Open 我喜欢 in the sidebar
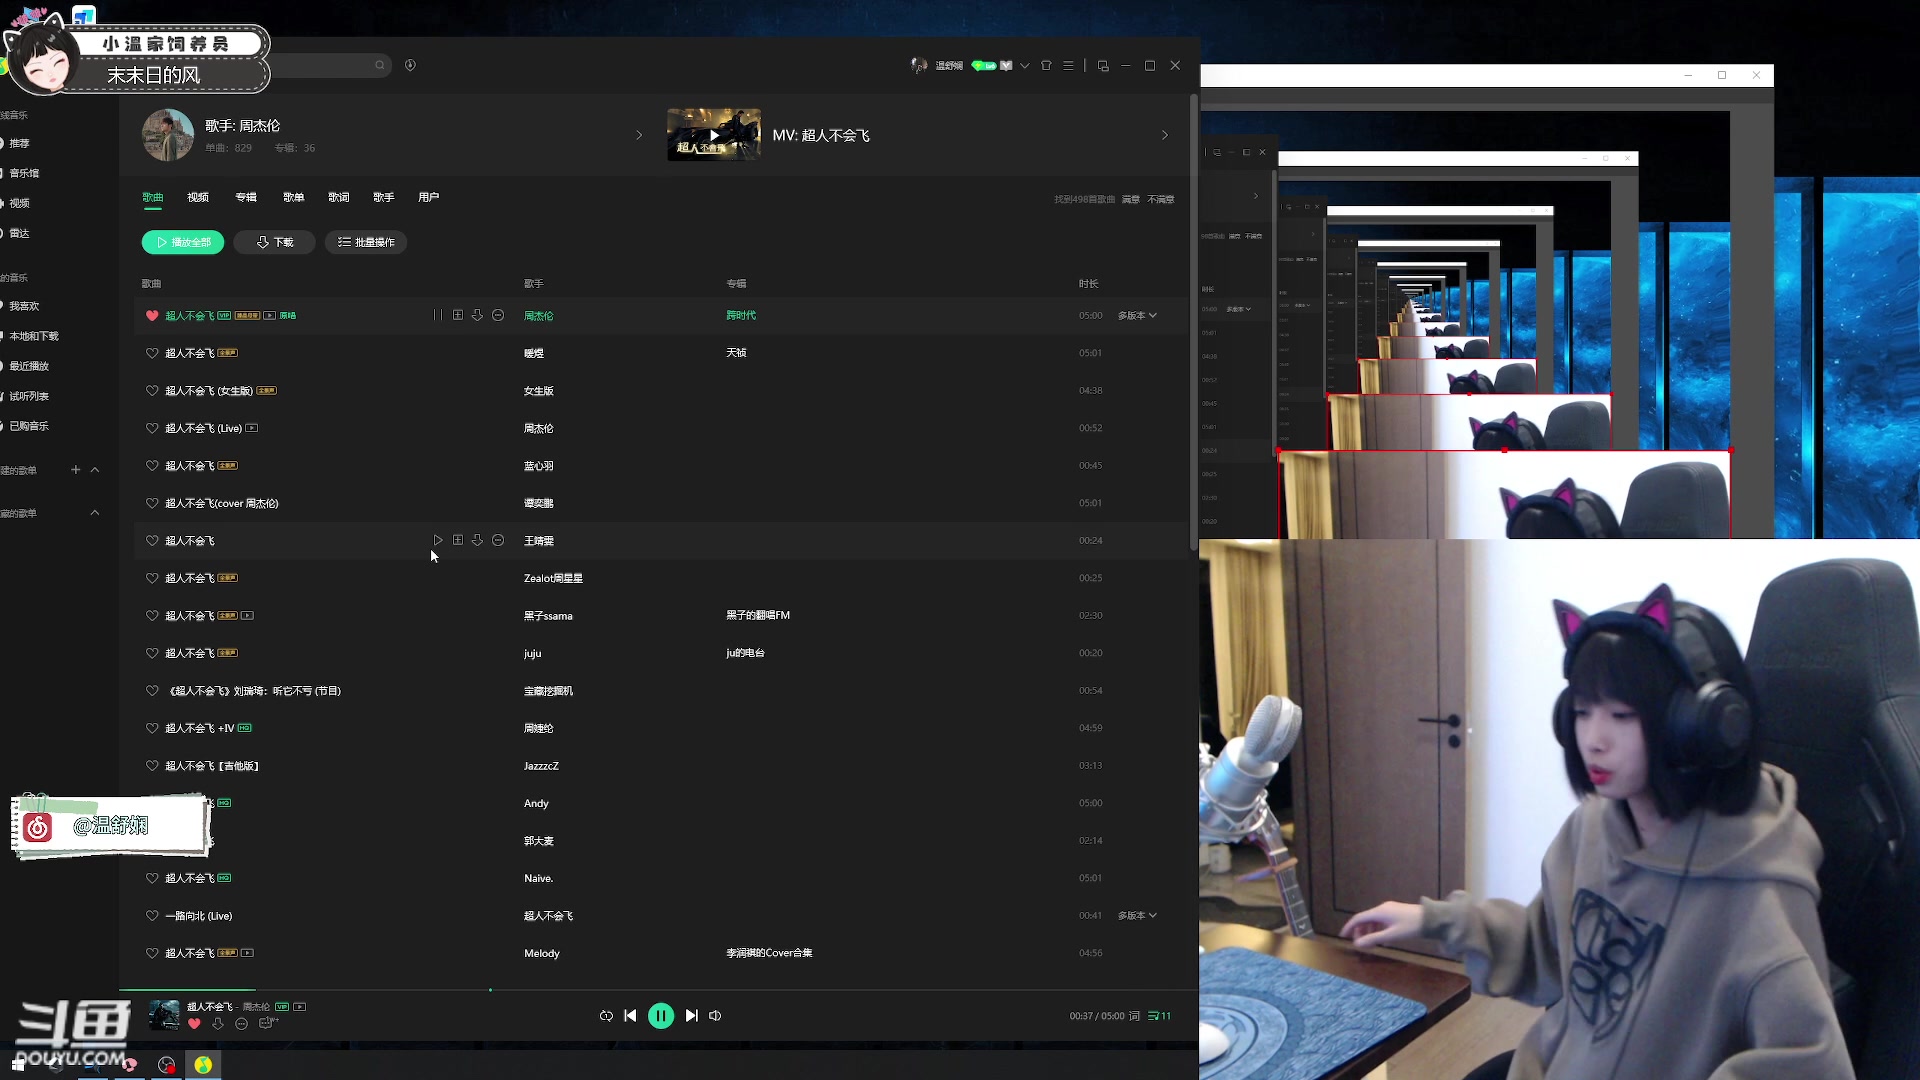The width and height of the screenshot is (1920, 1080). pyautogui.click(x=24, y=306)
